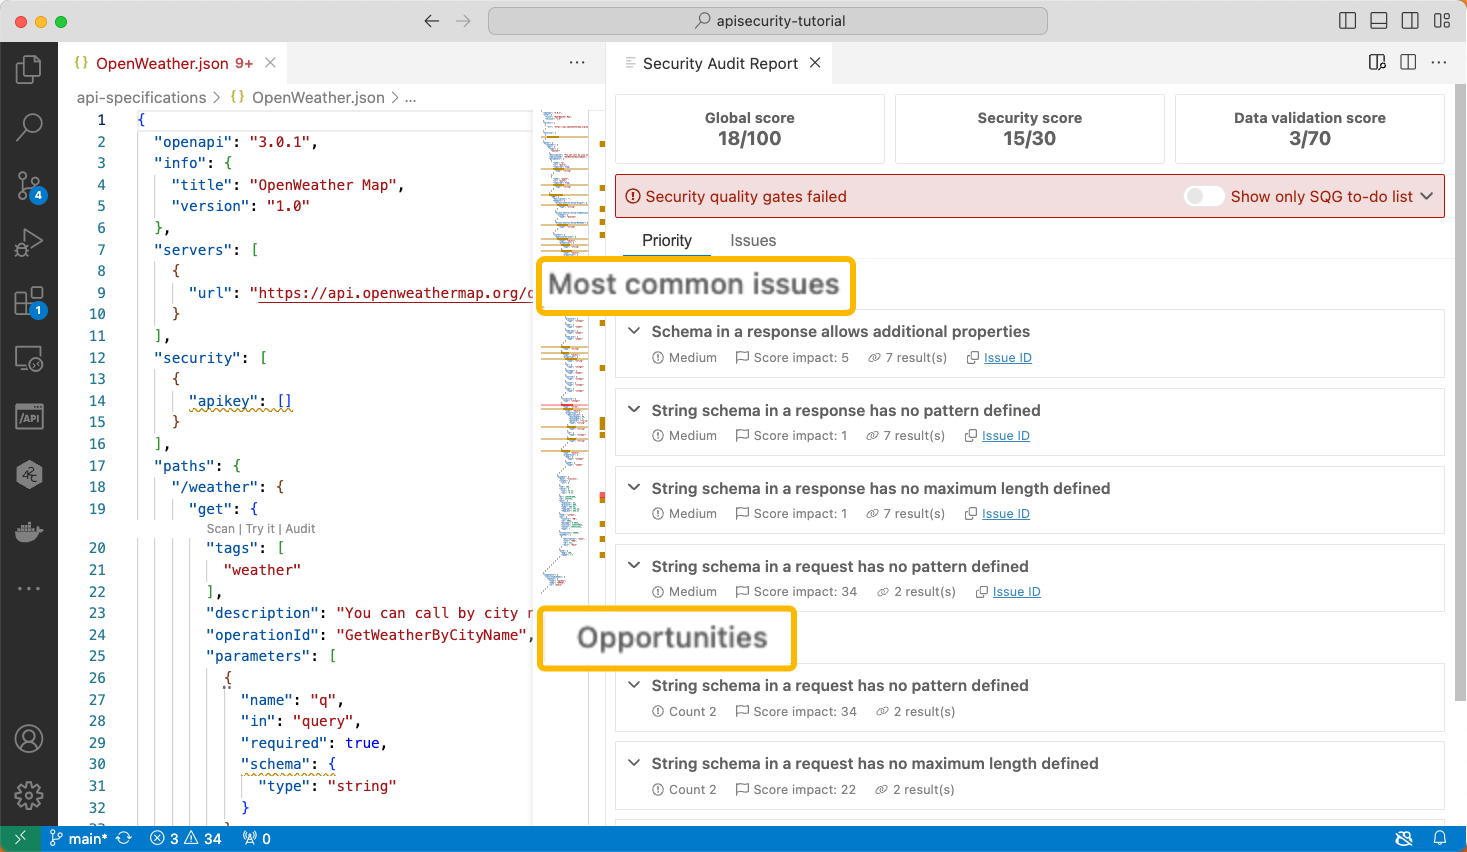This screenshot has height=852, width=1467.
Task: Open Issue ID link for additional properties issue
Action: coord(1008,358)
